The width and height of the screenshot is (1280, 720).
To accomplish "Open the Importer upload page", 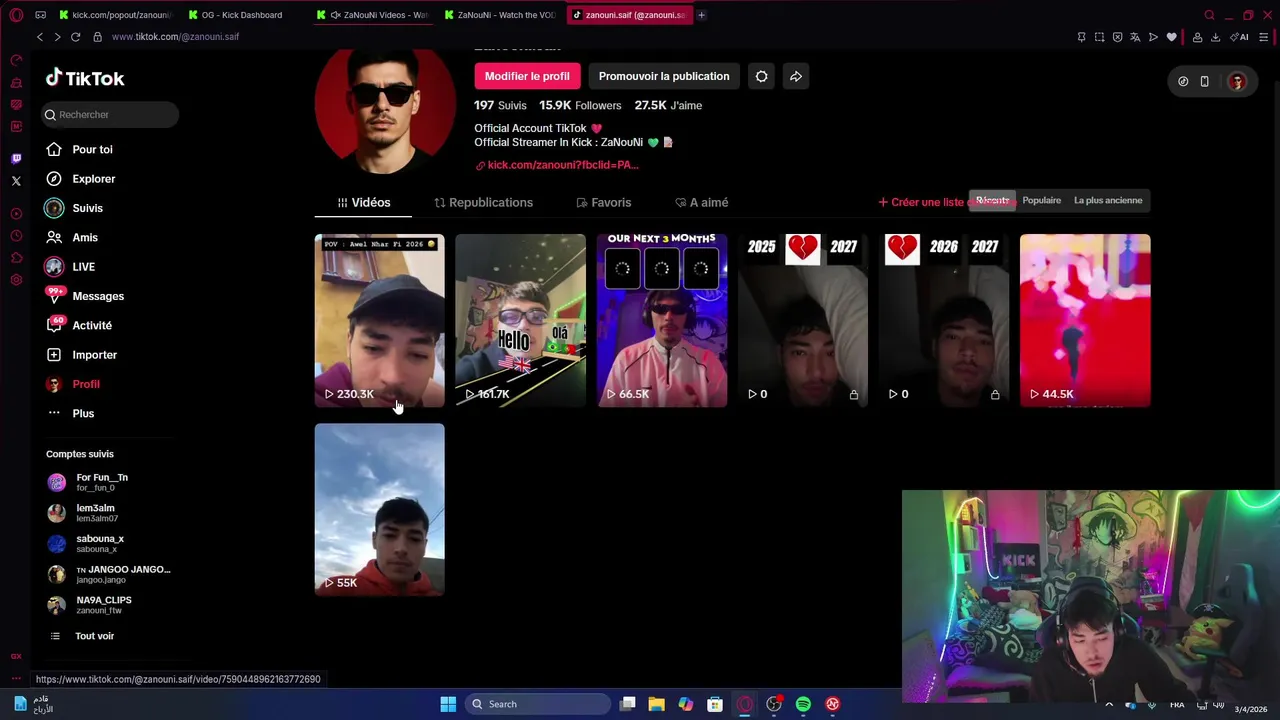I will point(94,355).
